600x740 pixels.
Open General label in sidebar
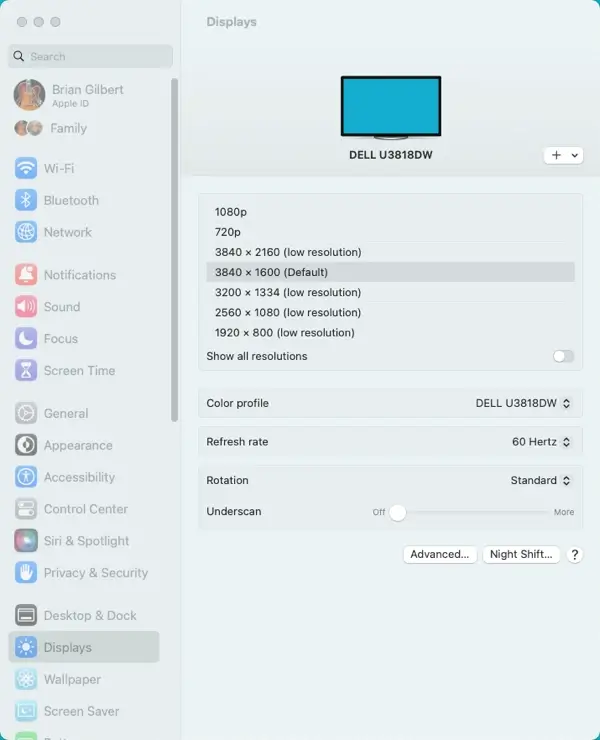tap(66, 413)
